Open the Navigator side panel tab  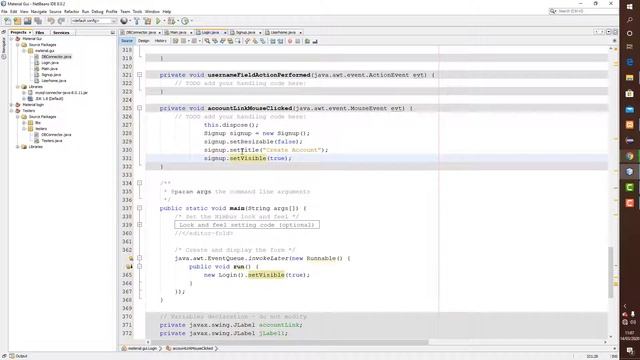(x=4, y=48)
